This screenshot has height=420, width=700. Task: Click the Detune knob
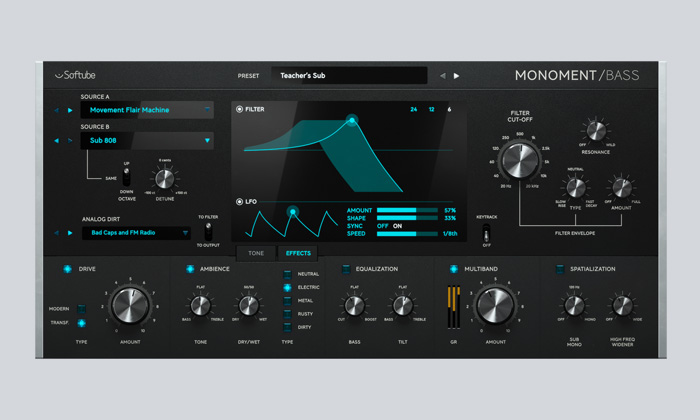pyautogui.click(x=165, y=179)
